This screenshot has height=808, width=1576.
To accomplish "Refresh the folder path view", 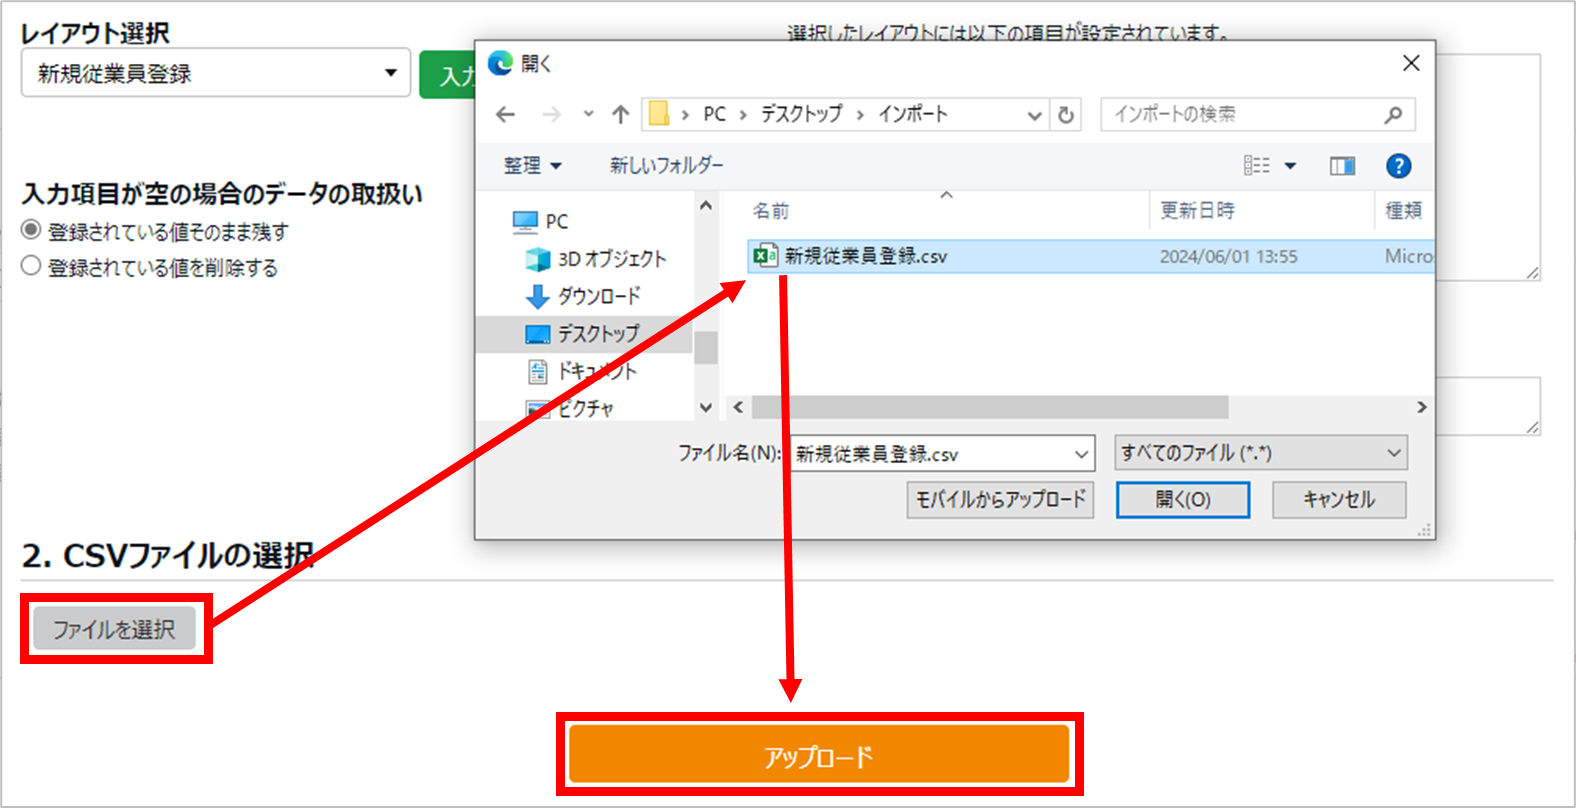I will [x=1066, y=115].
